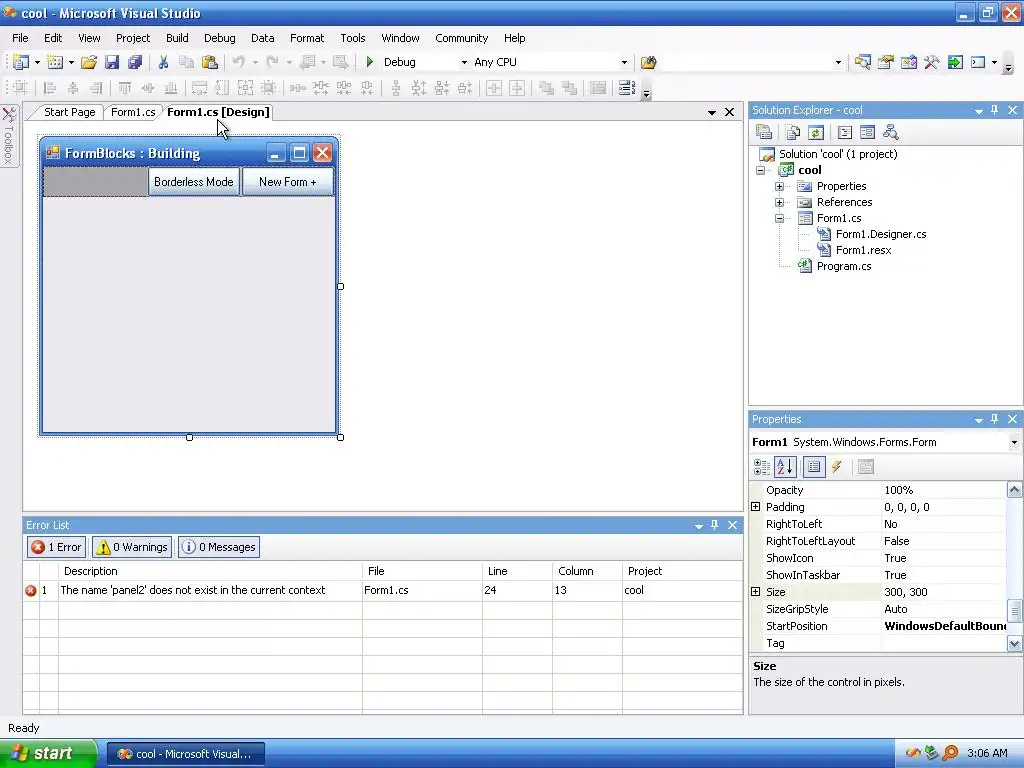This screenshot has height=768, width=1024.
Task: Toggle the 1 Error filter button
Action: click(x=56, y=547)
